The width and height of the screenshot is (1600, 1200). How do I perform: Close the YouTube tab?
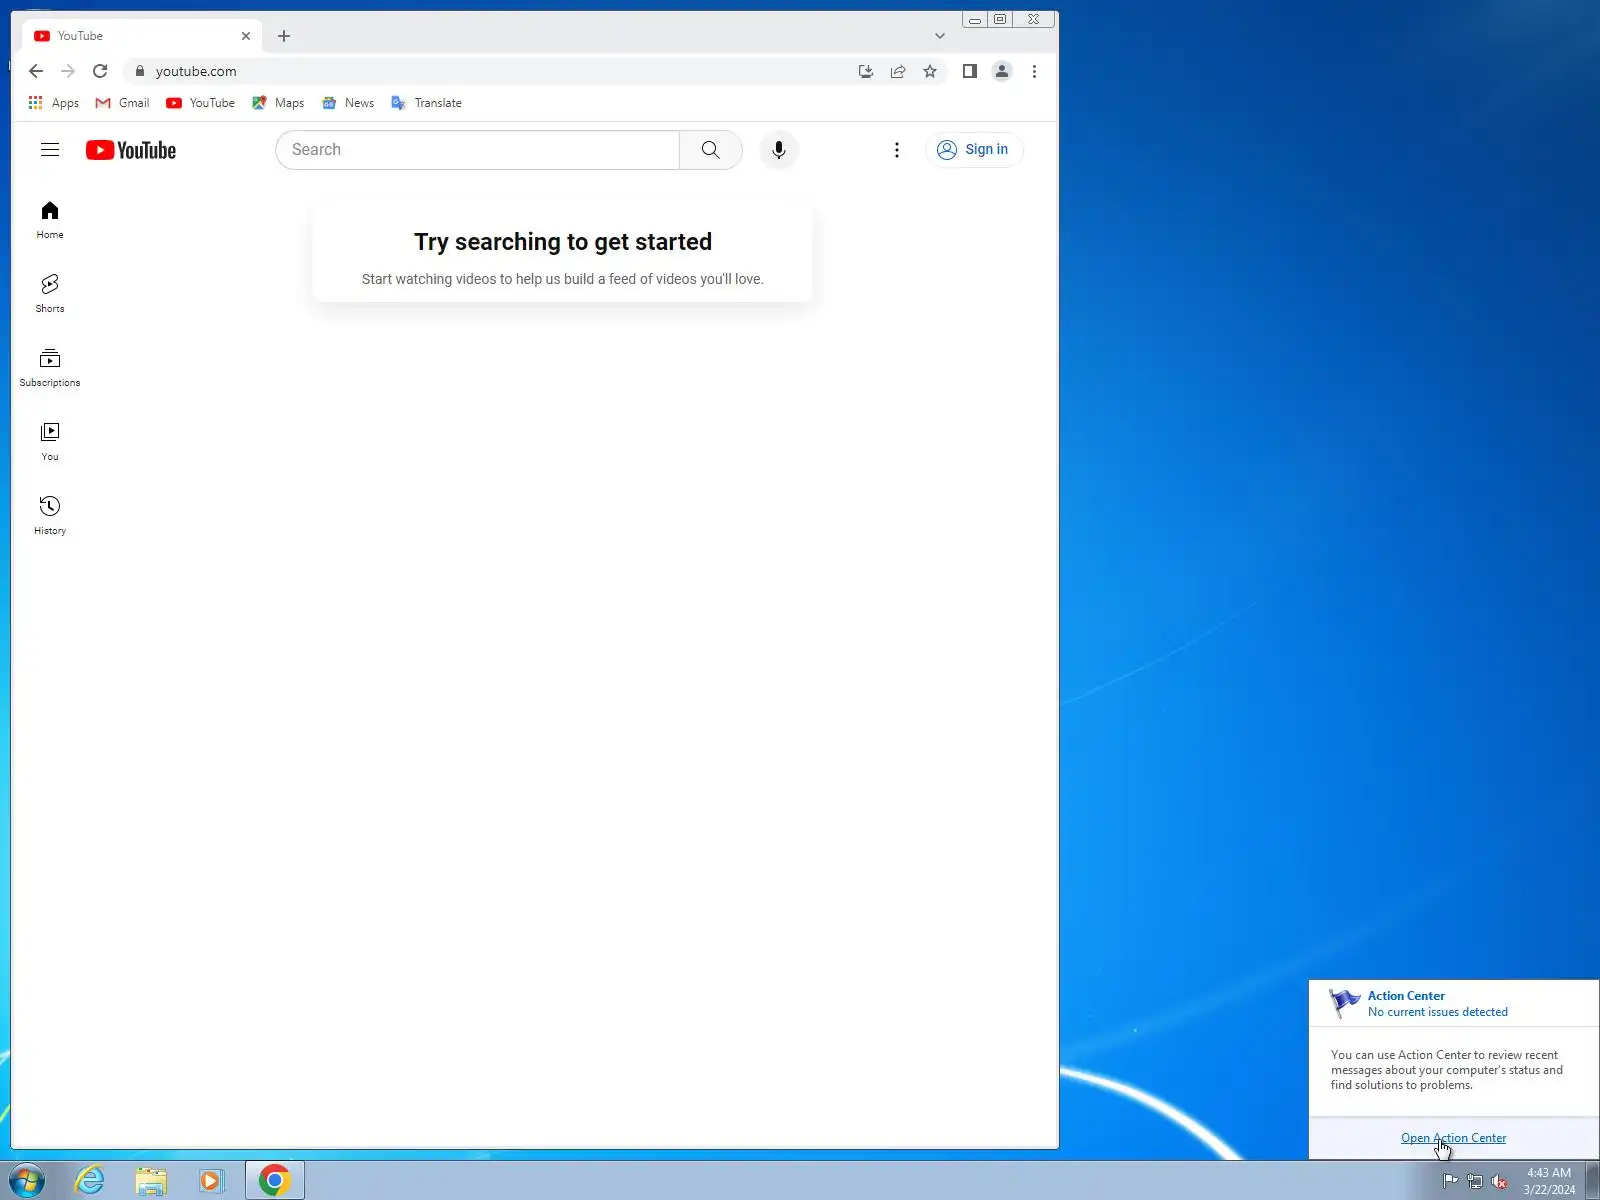tap(246, 36)
